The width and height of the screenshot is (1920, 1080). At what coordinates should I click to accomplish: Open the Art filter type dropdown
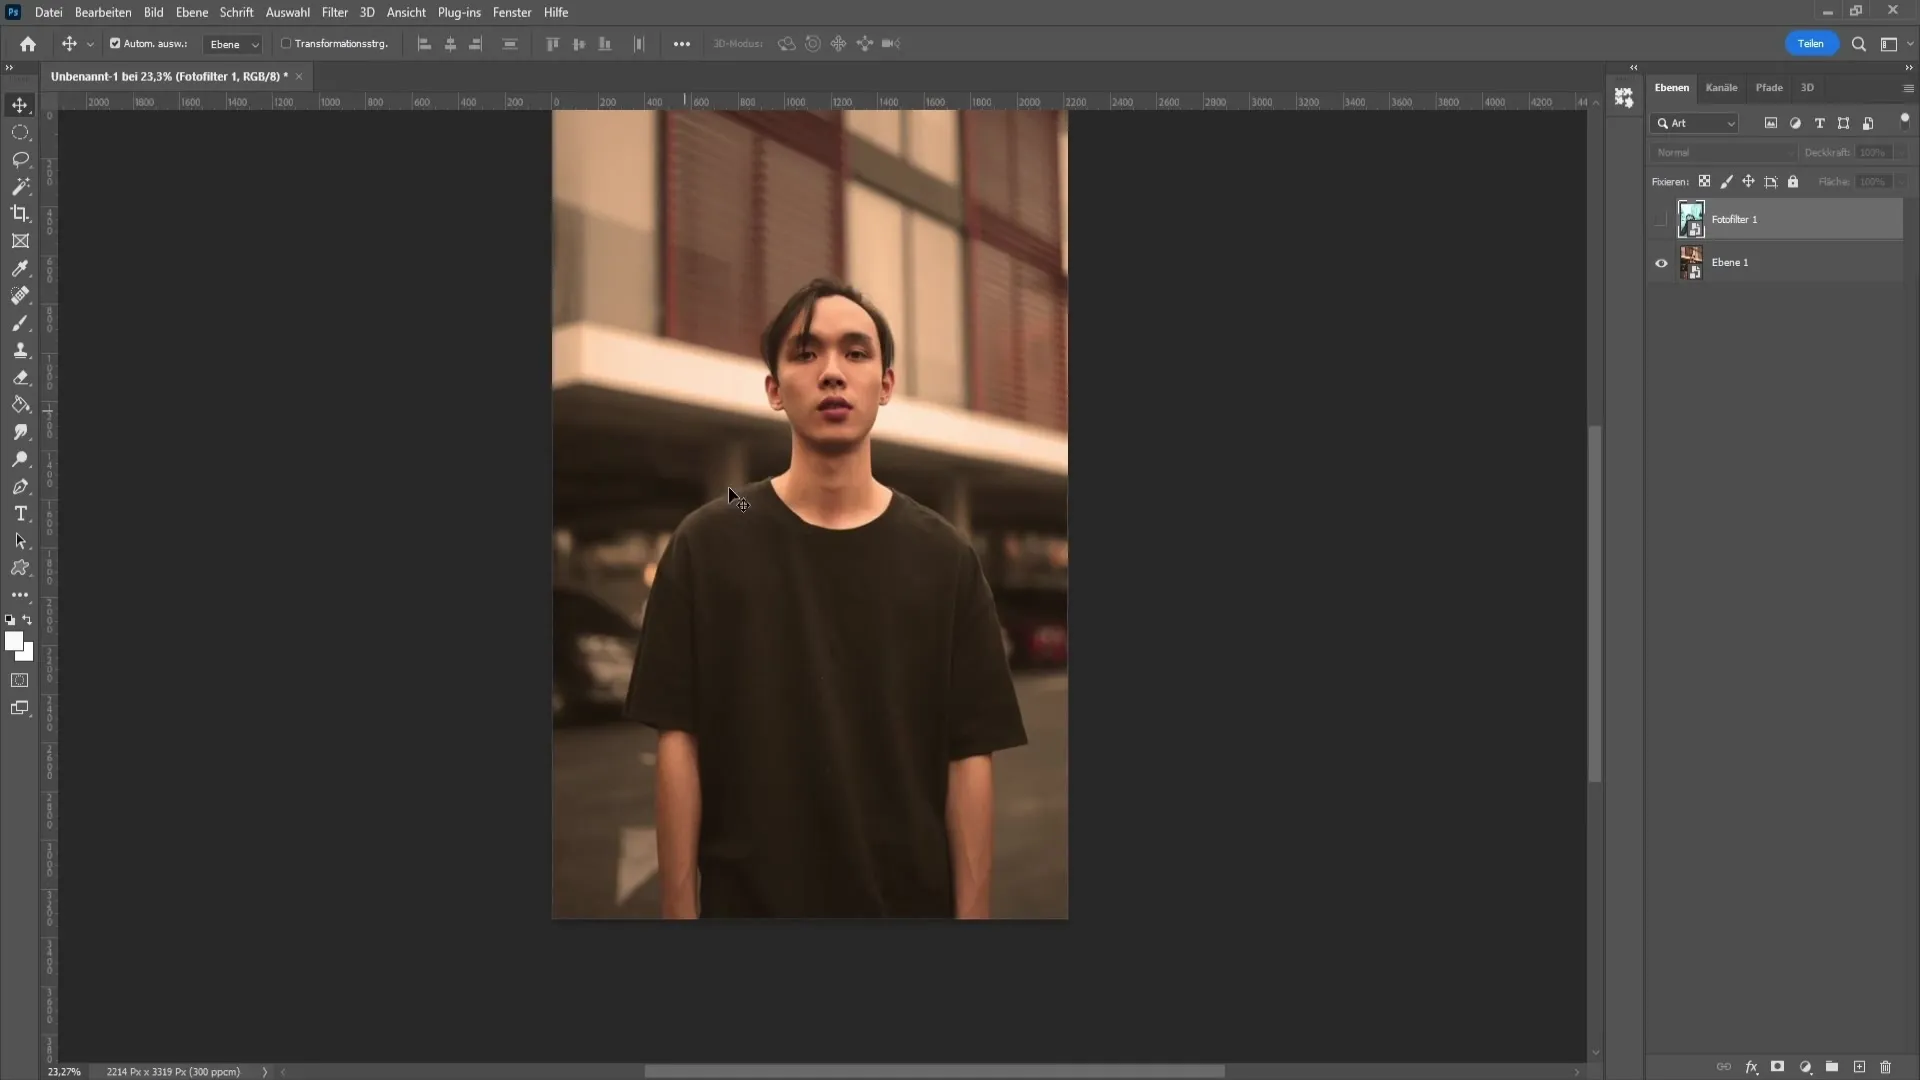pyautogui.click(x=1695, y=124)
